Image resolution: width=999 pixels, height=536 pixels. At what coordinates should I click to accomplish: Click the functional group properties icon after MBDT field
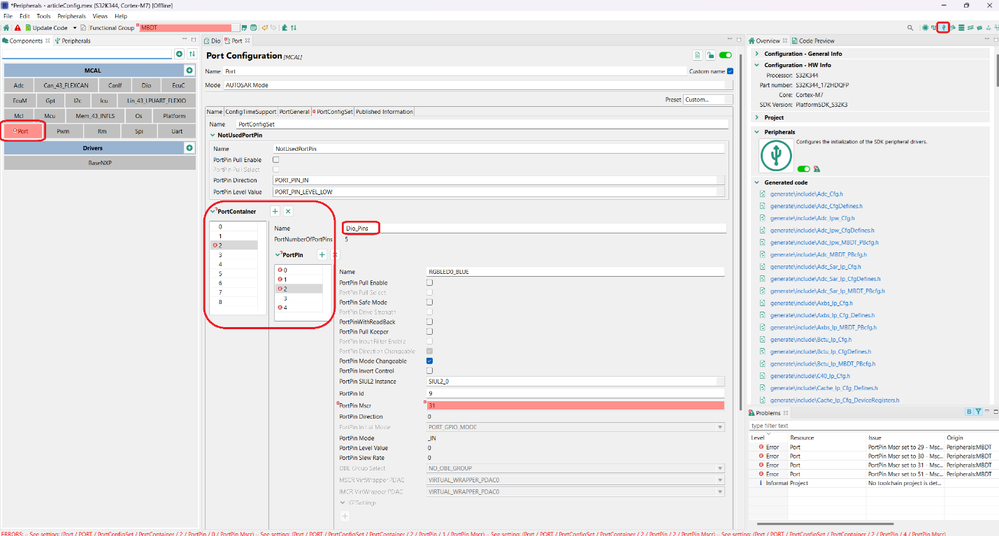pos(244,27)
